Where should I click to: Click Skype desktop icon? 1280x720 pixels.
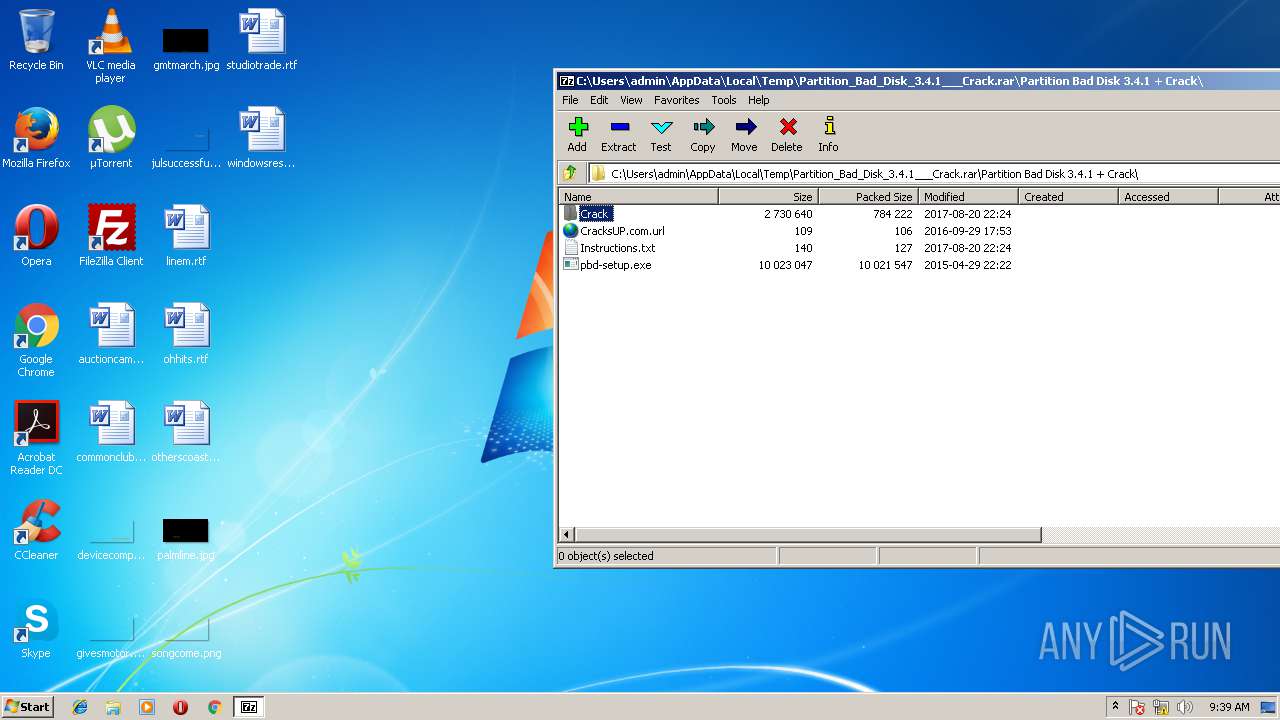pos(36,628)
